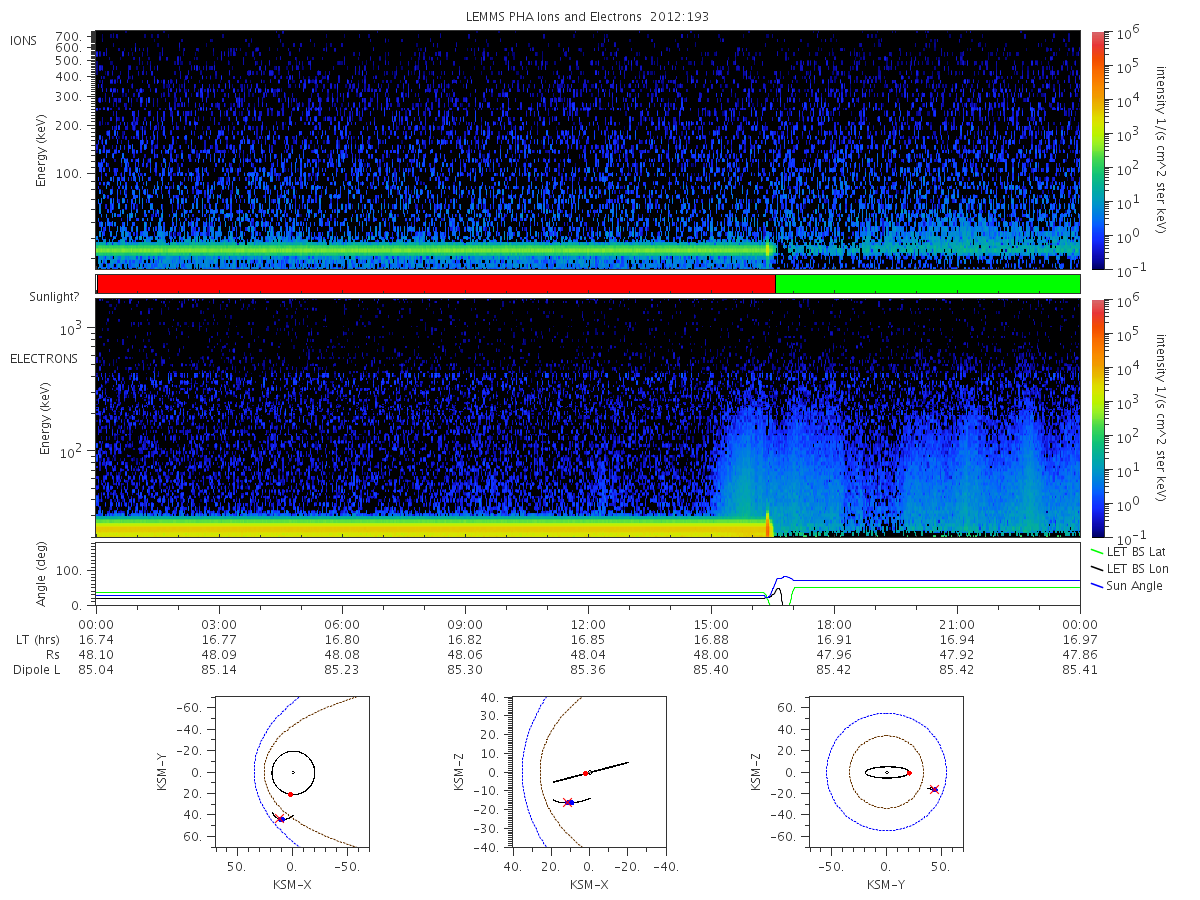Open the KSM-Y versus KSM-Z orbit plot

tap(886, 772)
